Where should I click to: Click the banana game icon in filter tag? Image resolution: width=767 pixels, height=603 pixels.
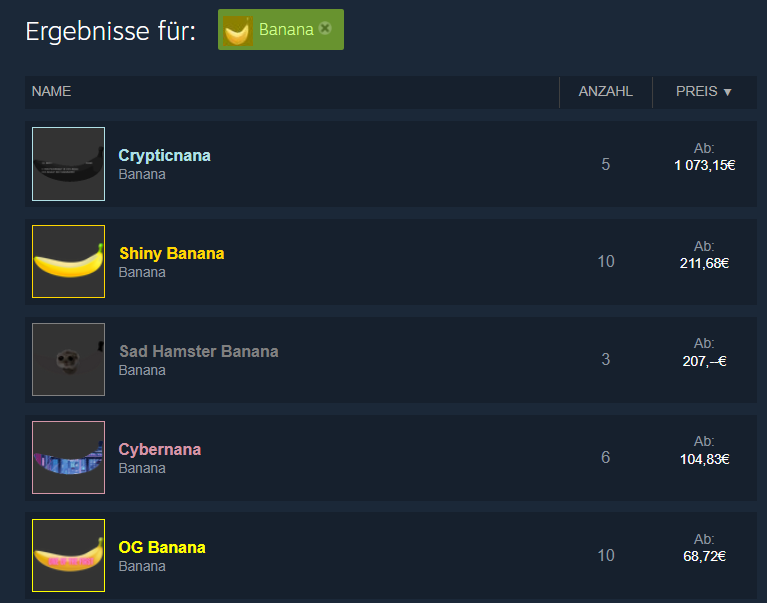click(x=238, y=30)
